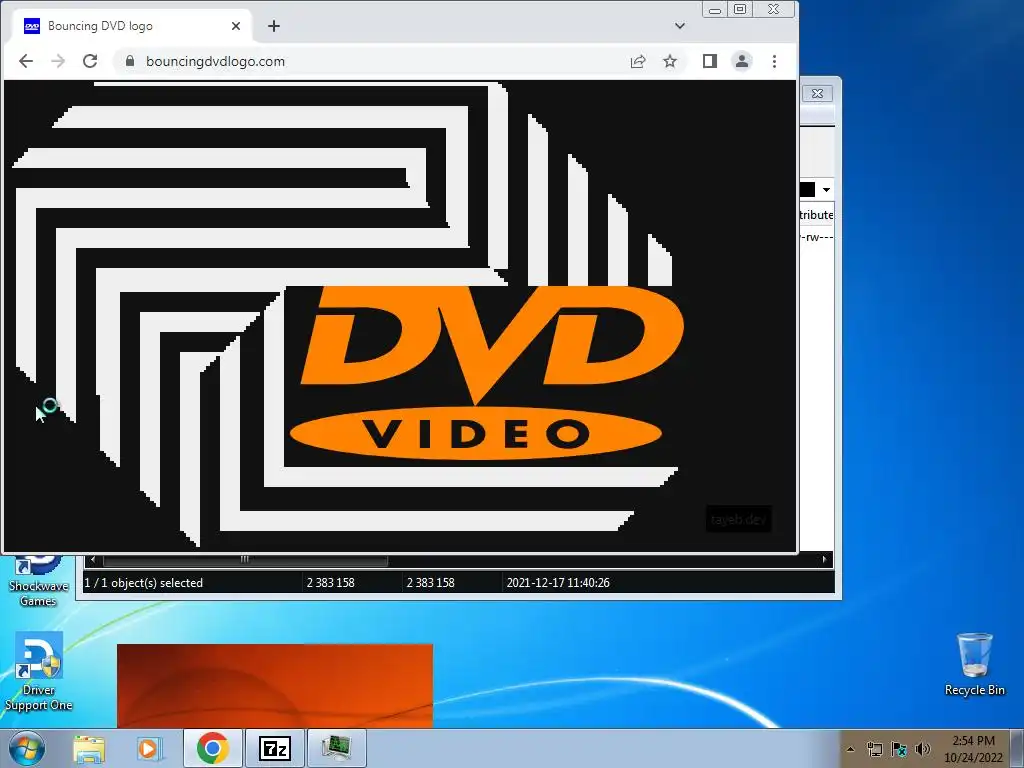
Task: Reload the bouncingdvdlogo.com page
Action: [x=90, y=61]
